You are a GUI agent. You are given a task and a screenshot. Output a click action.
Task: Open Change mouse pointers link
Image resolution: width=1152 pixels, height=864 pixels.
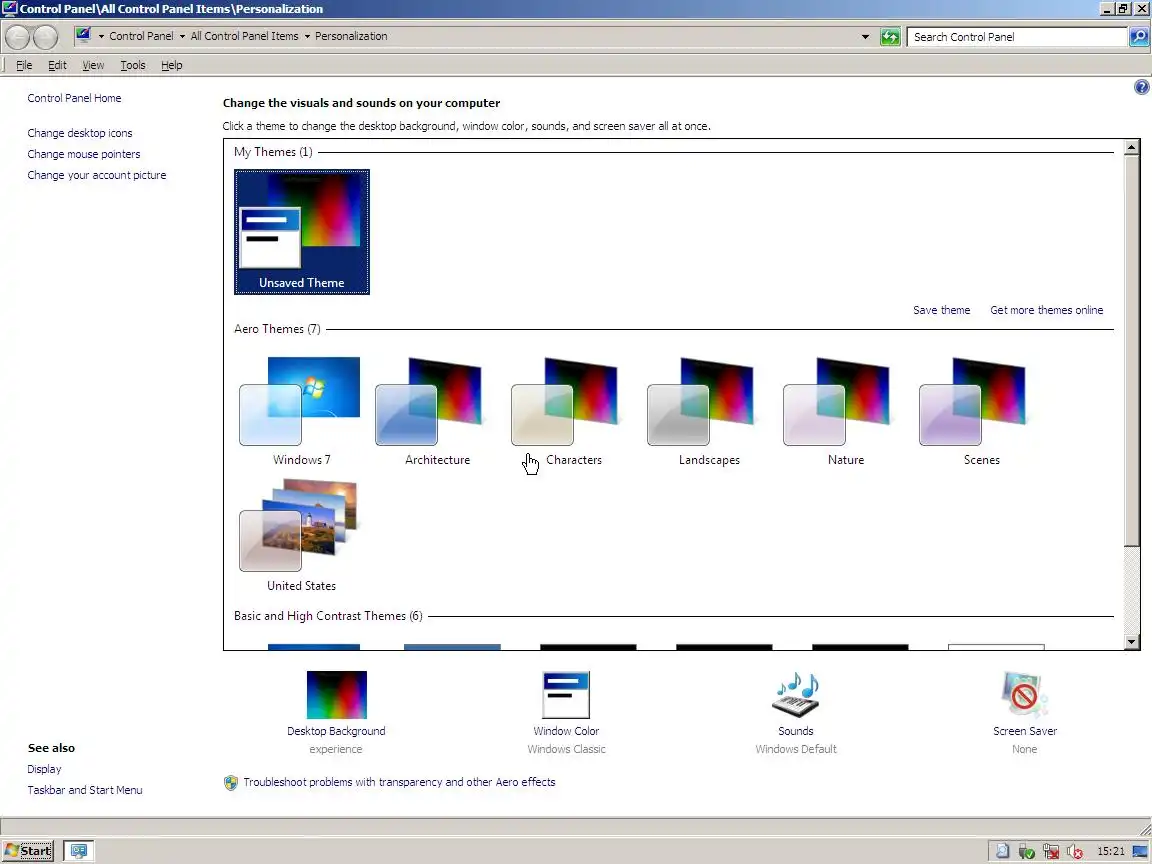[x=84, y=154]
